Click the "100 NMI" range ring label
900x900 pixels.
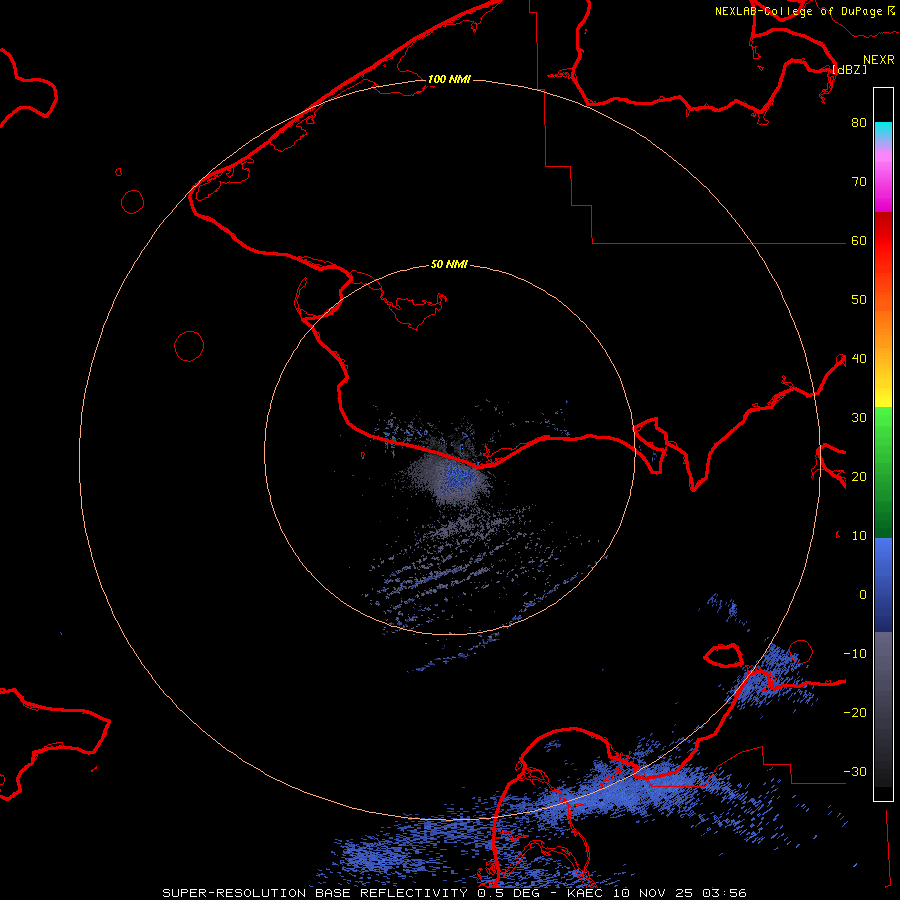click(x=449, y=79)
